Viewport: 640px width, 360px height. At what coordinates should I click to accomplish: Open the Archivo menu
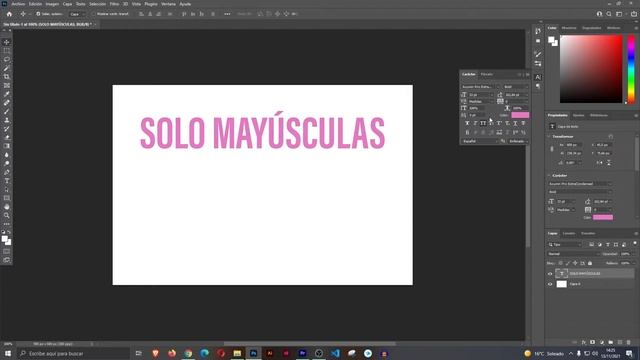18,4
